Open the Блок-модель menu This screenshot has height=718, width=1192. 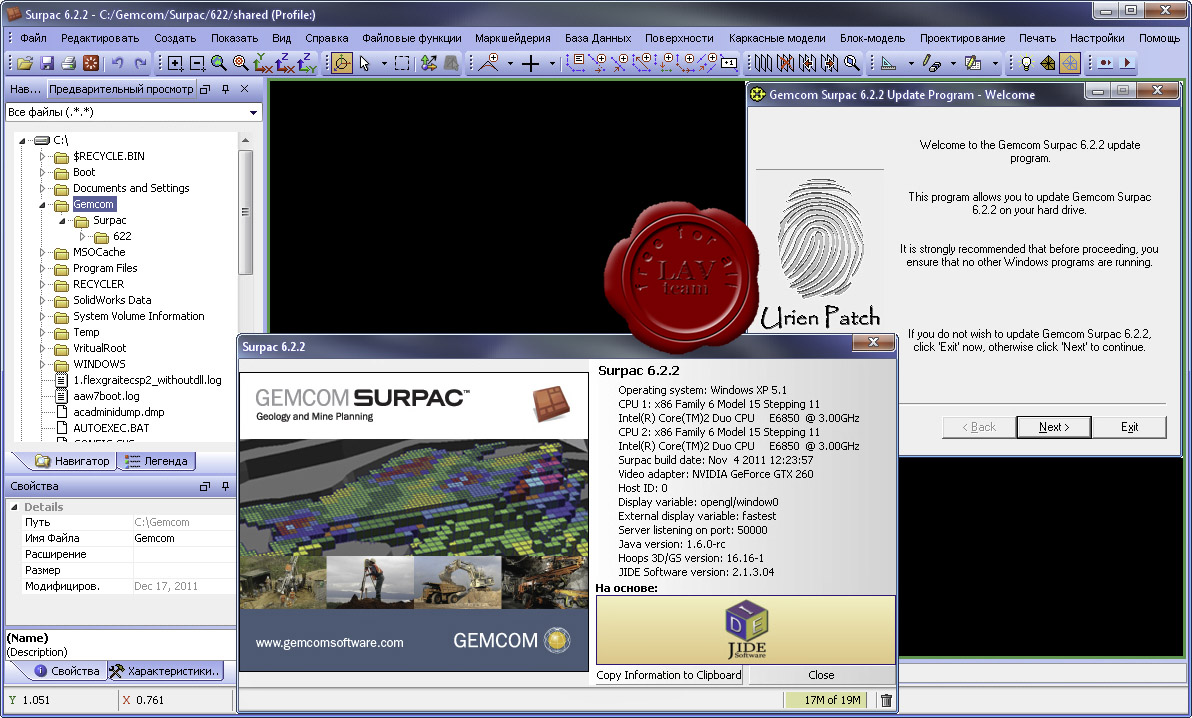872,38
